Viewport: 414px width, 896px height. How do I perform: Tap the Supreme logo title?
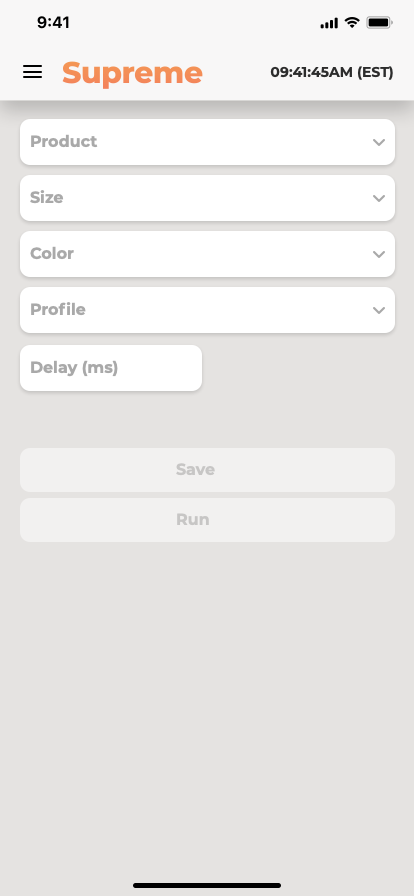[132, 73]
